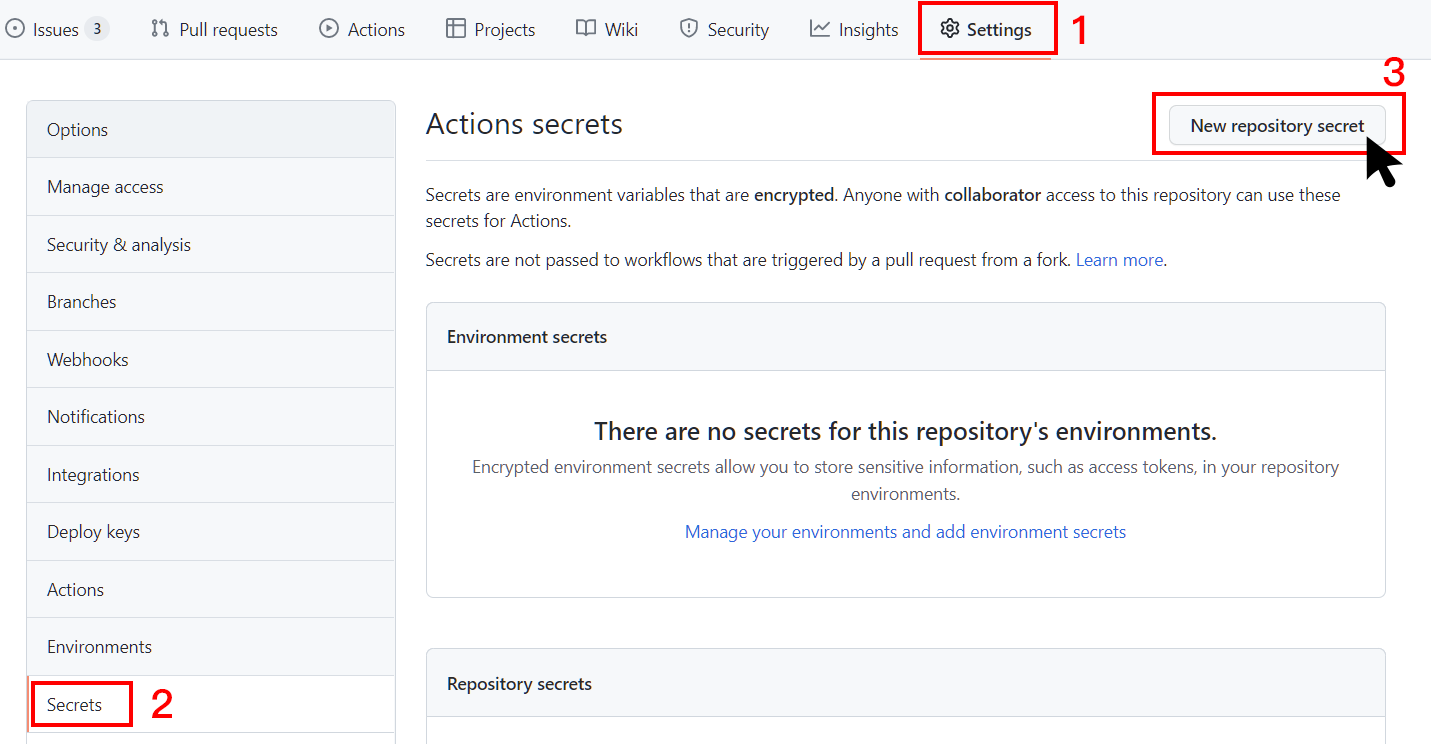
Task: Open Manage your environments and add secrets link
Action: coord(905,532)
